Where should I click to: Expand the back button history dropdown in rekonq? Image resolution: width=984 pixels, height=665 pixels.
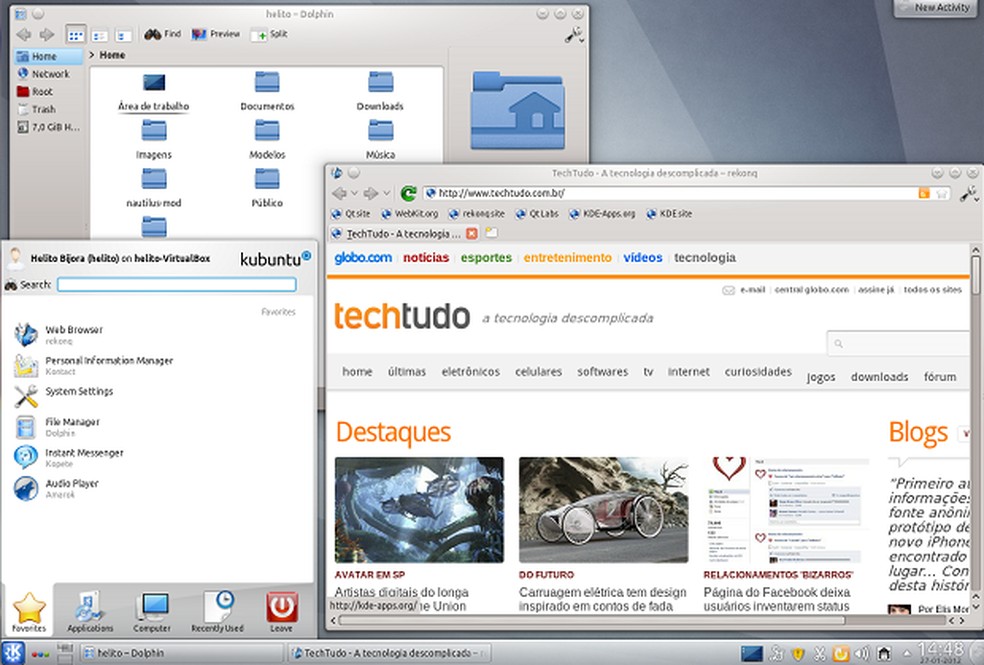(x=354, y=192)
